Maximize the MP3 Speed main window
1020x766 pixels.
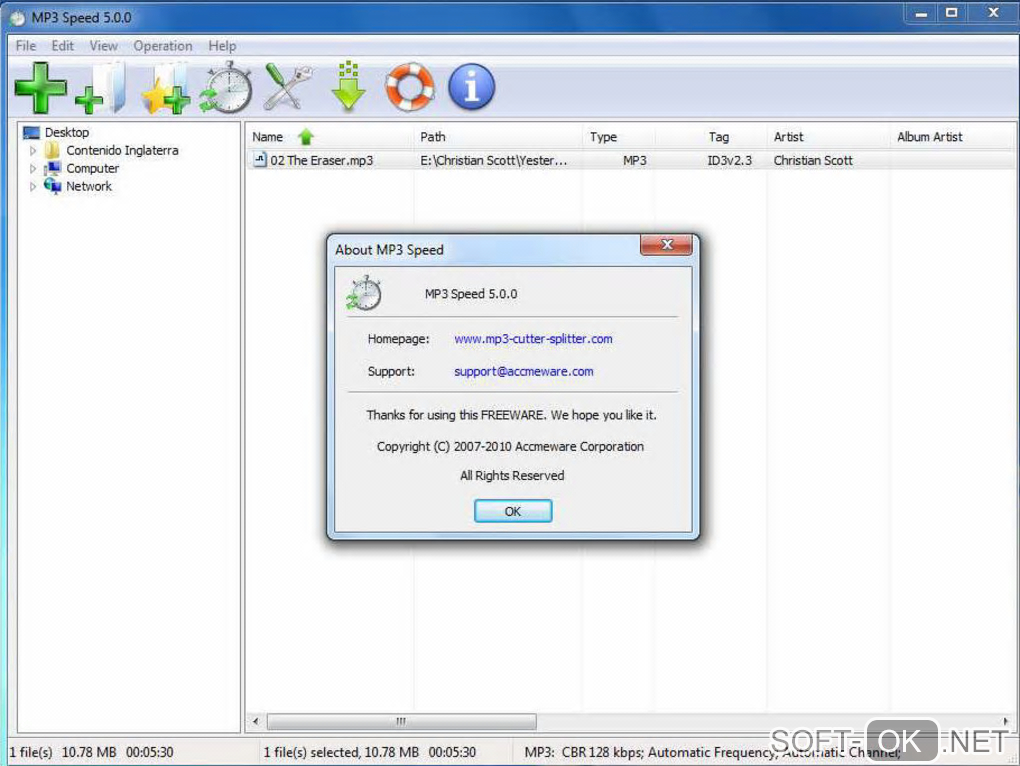point(951,14)
